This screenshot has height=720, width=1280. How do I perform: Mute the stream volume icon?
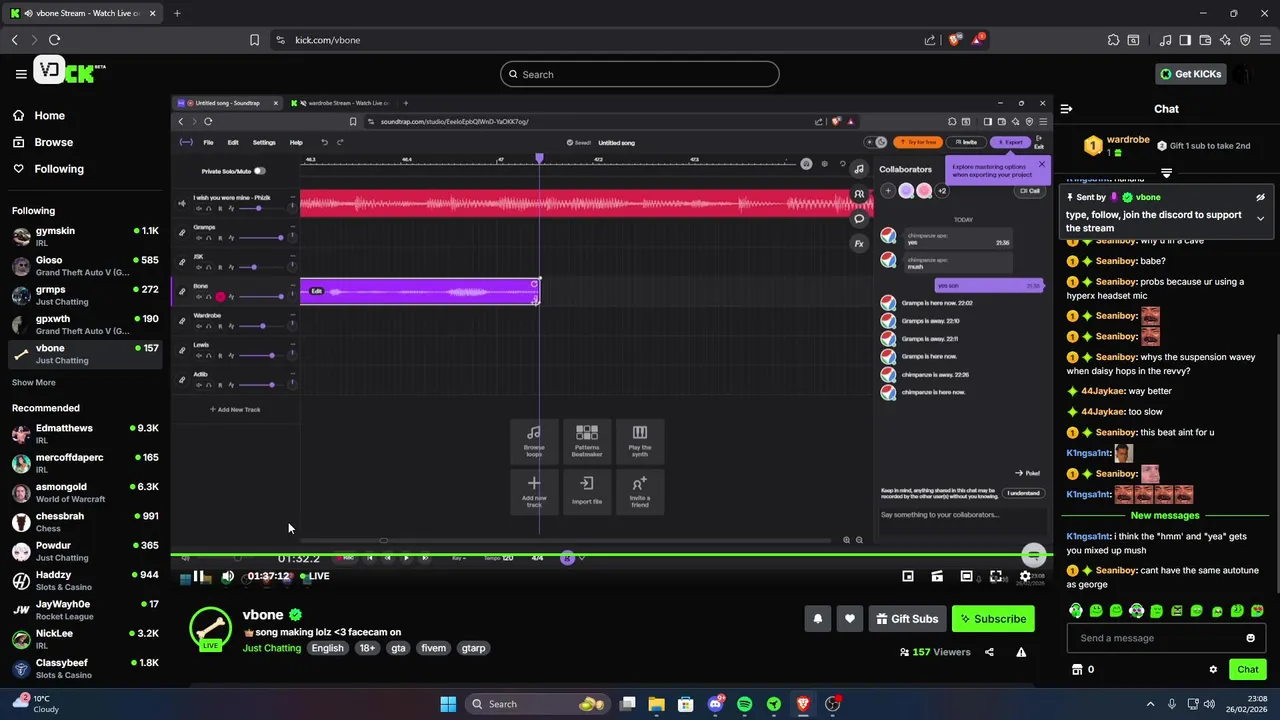tap(227, 576)
